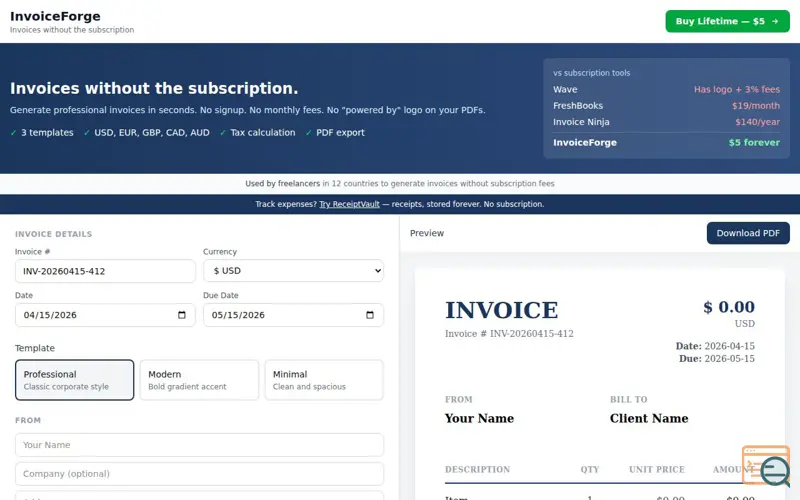
Task: Click the Wave comparison row
Action: [x=666, y=89]
